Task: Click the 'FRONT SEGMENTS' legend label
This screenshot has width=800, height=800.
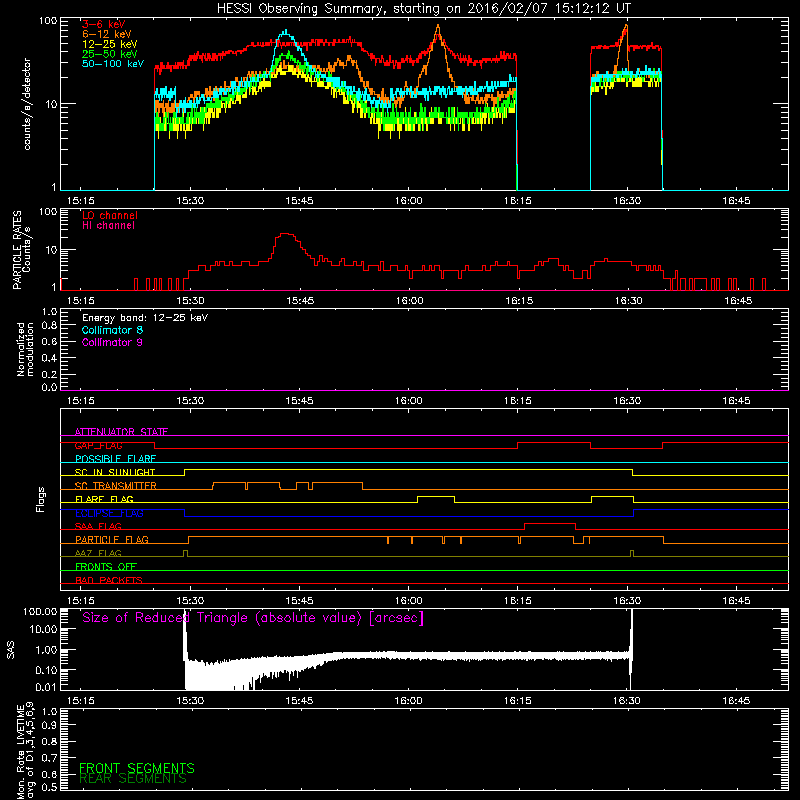Action: [137, 768]
